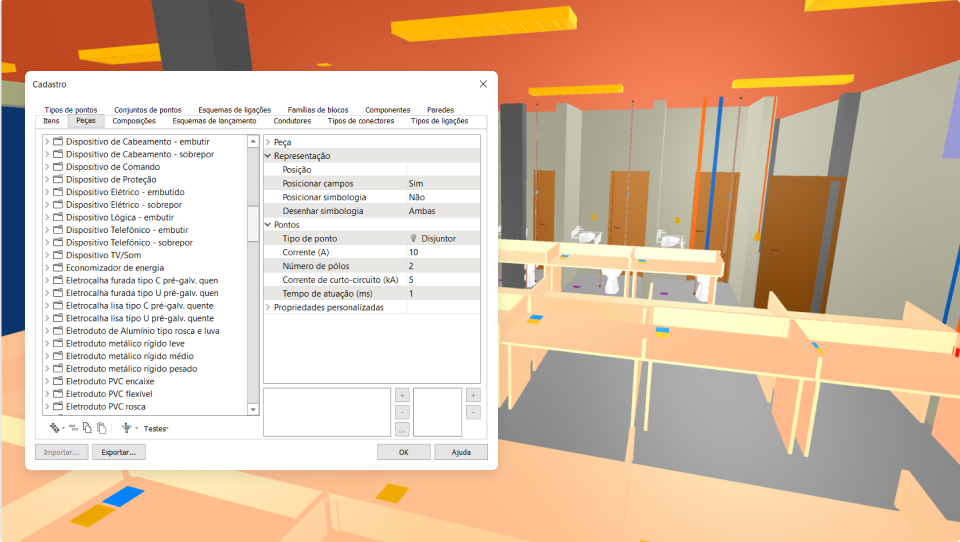Expand Eletrocalha furada tipo C node
The width and height of the screenshot is (960, 542).
pyautogui.click(x=47, y=280)
